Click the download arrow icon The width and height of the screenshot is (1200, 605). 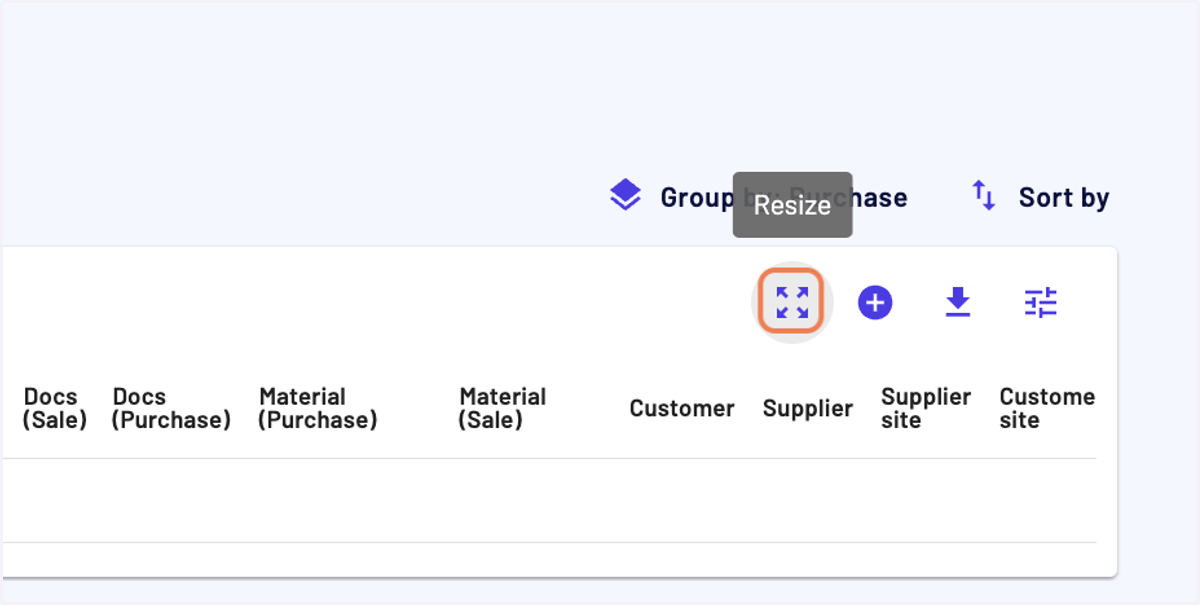click(x=958, y=302)
